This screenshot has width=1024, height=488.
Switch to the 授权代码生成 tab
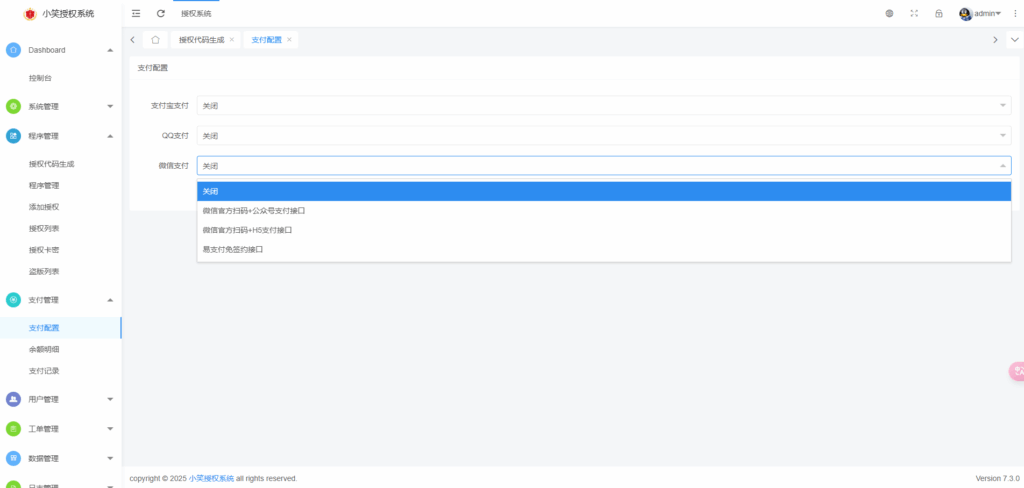point(201,39)
